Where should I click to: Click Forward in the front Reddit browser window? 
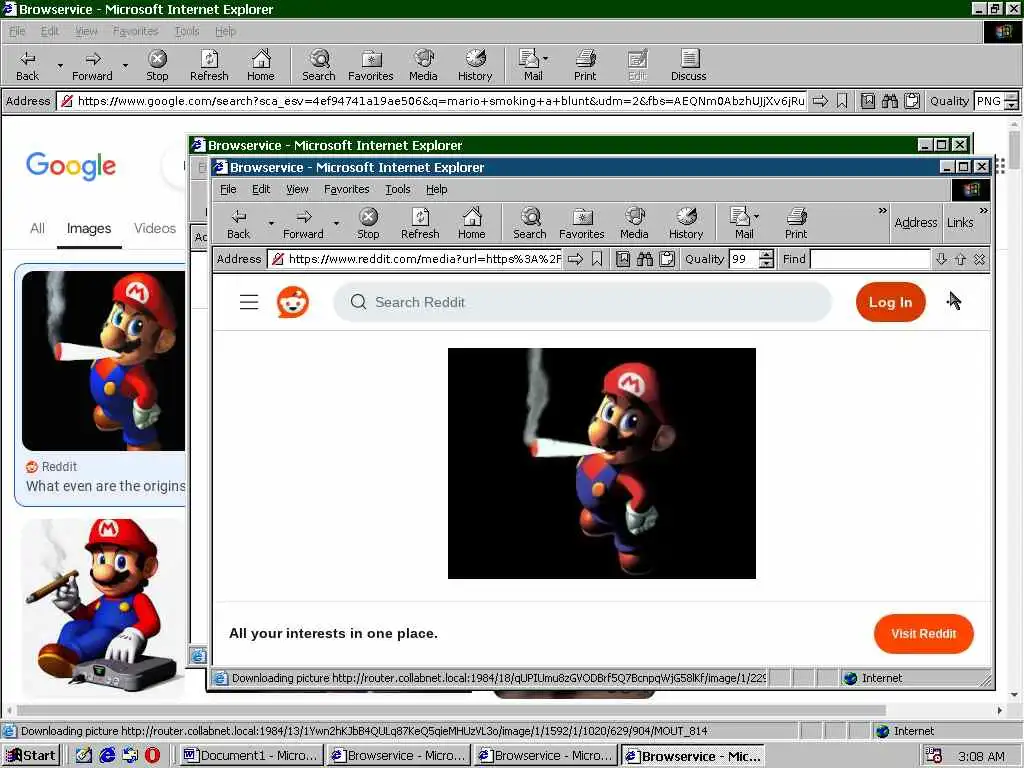(303, 223)
